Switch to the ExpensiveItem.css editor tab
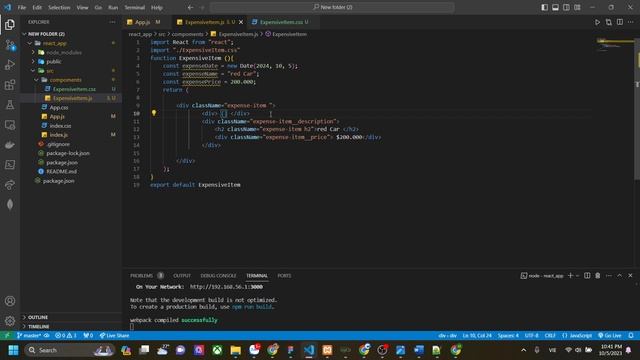This screenshot has width=640, height=360. [x=282, y=22]
